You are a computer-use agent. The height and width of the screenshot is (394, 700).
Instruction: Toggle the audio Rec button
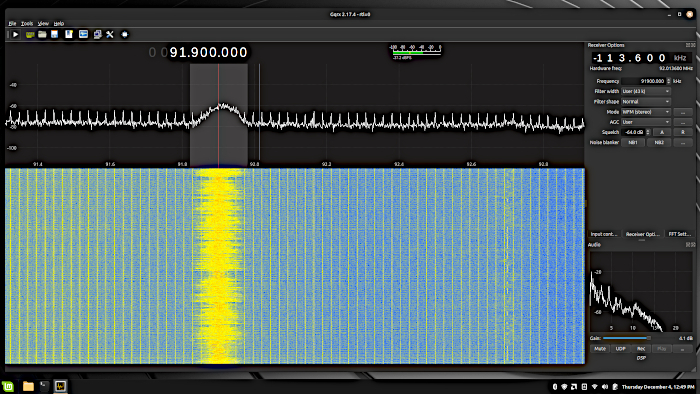641,349
